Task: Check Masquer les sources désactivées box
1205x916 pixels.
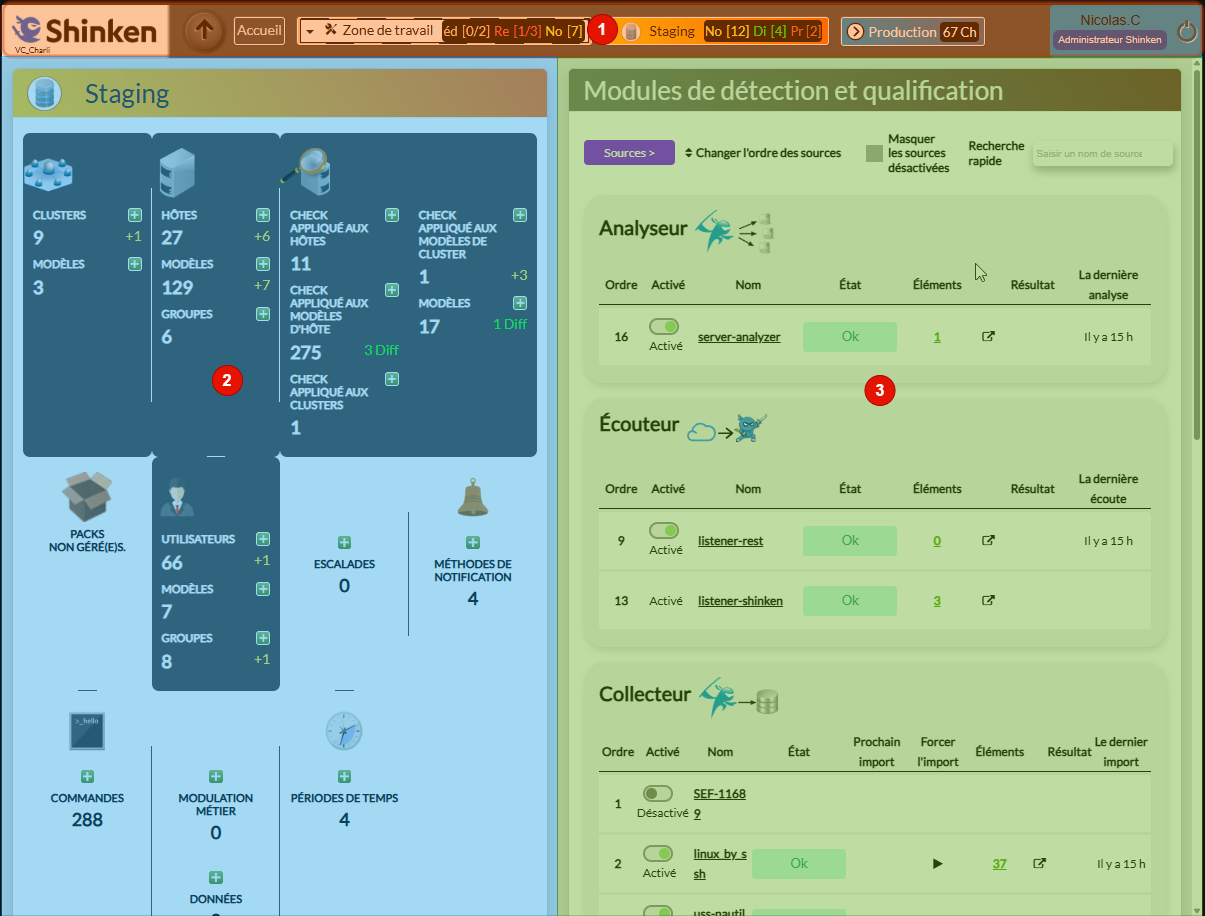Action: click(875, 154)
